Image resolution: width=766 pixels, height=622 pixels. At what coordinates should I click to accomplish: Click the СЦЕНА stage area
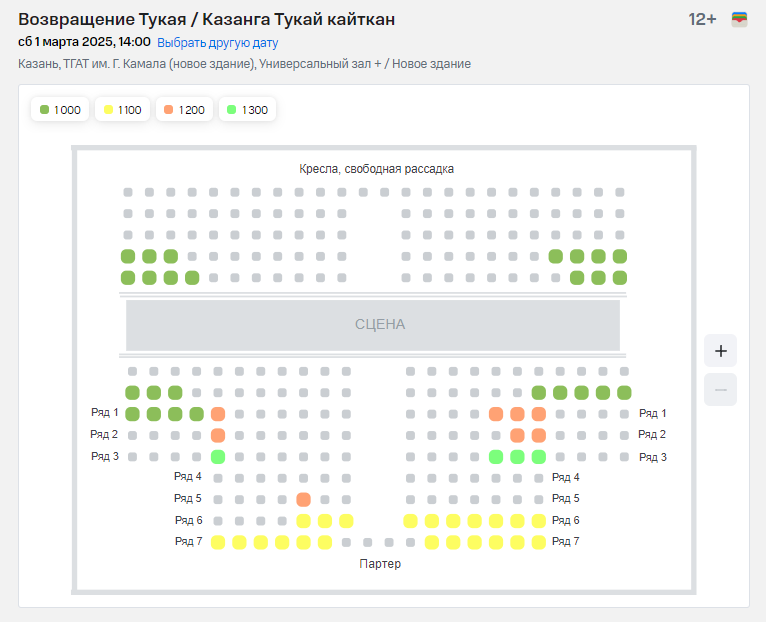373,325
